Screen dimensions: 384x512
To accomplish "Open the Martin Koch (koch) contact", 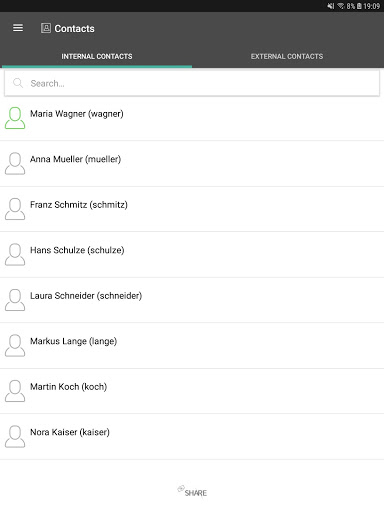I will click(192, 391).
